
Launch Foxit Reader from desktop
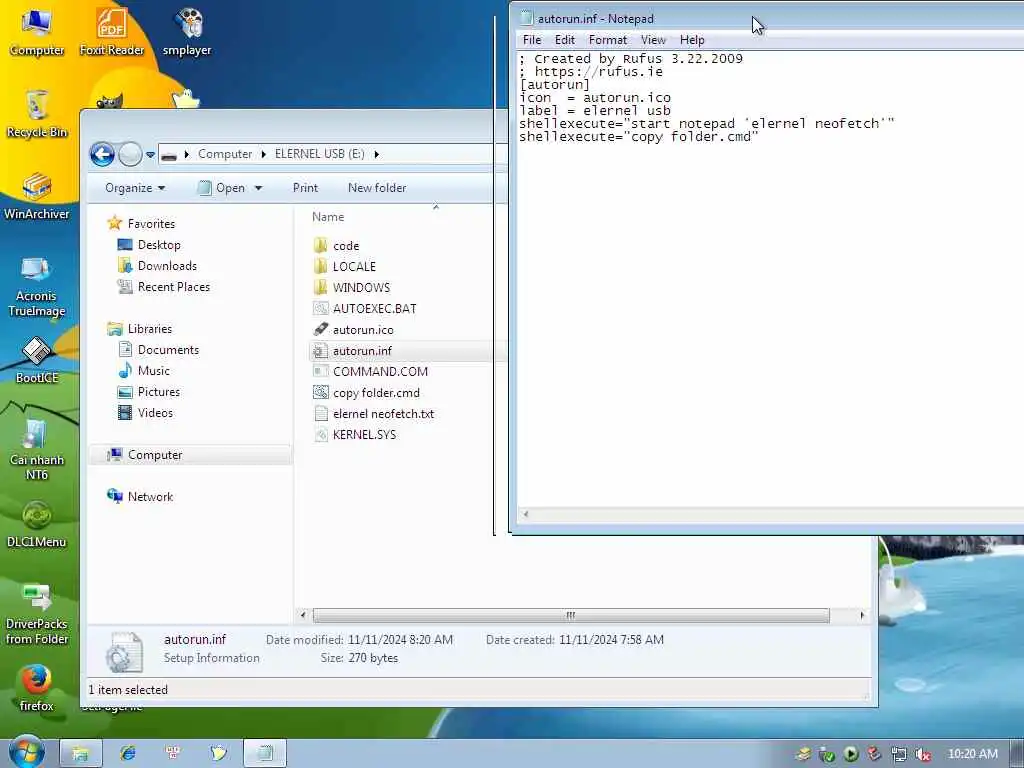(x=112, y=31)
